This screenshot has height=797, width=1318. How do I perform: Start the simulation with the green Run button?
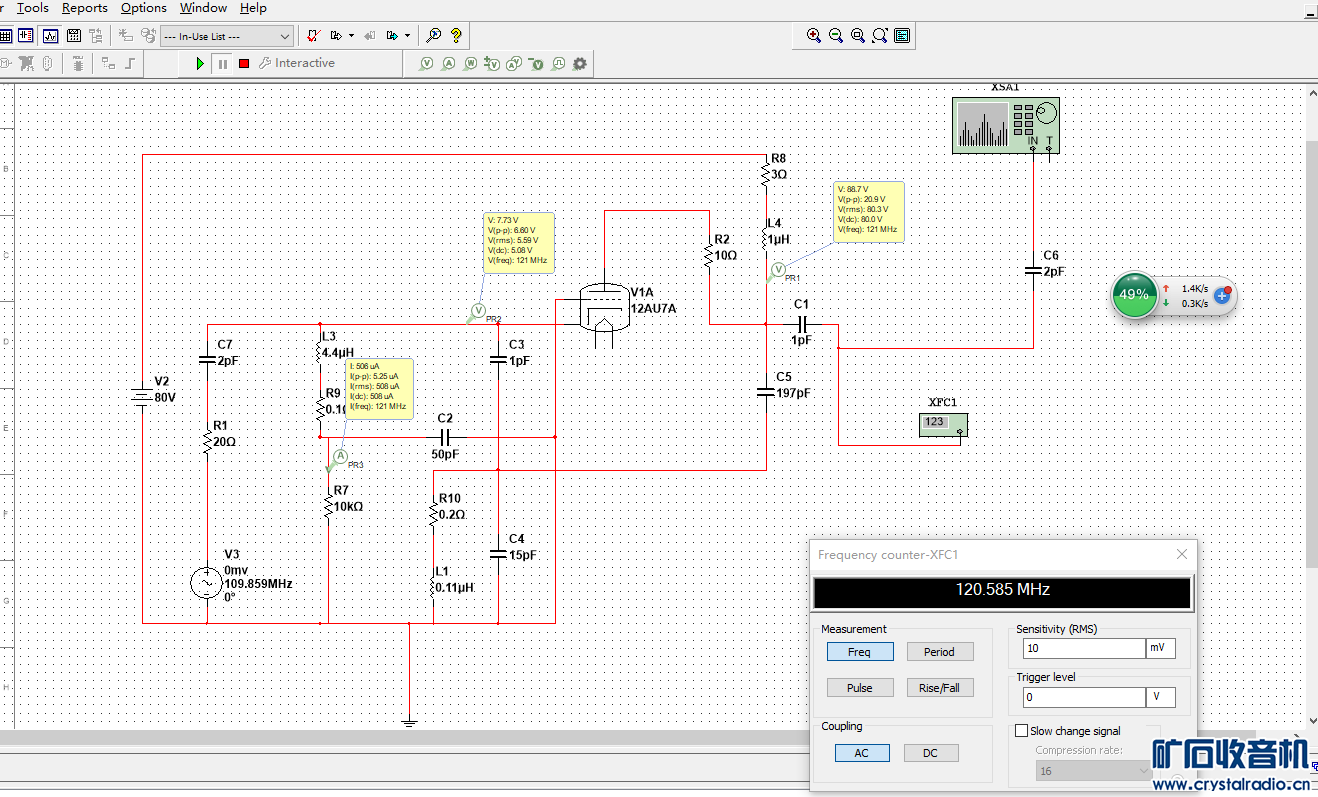click(x=200, y=63)
